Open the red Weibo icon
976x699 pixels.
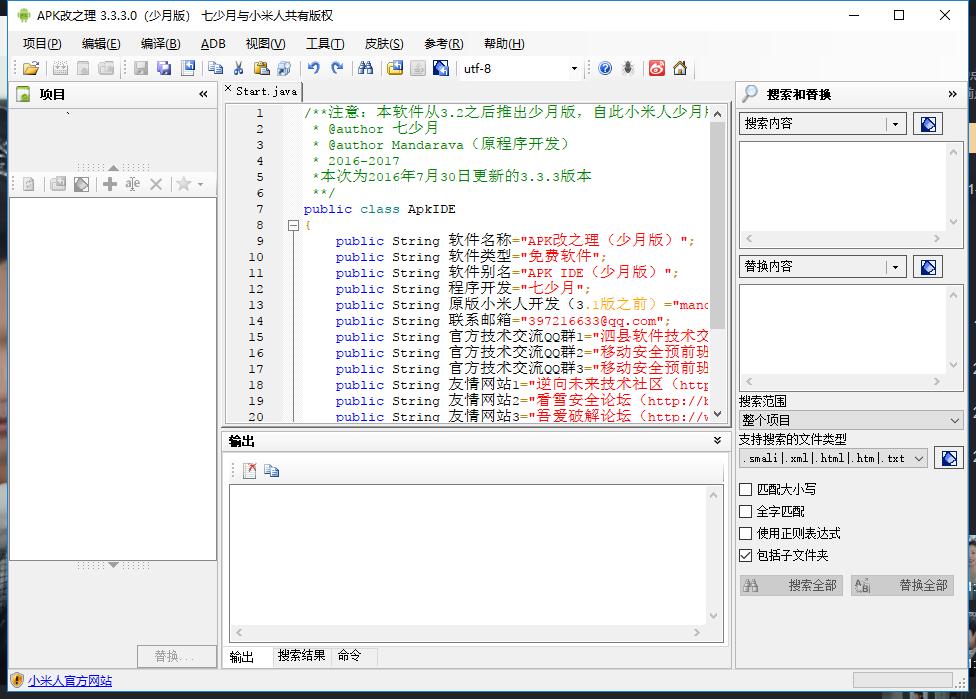657,68
